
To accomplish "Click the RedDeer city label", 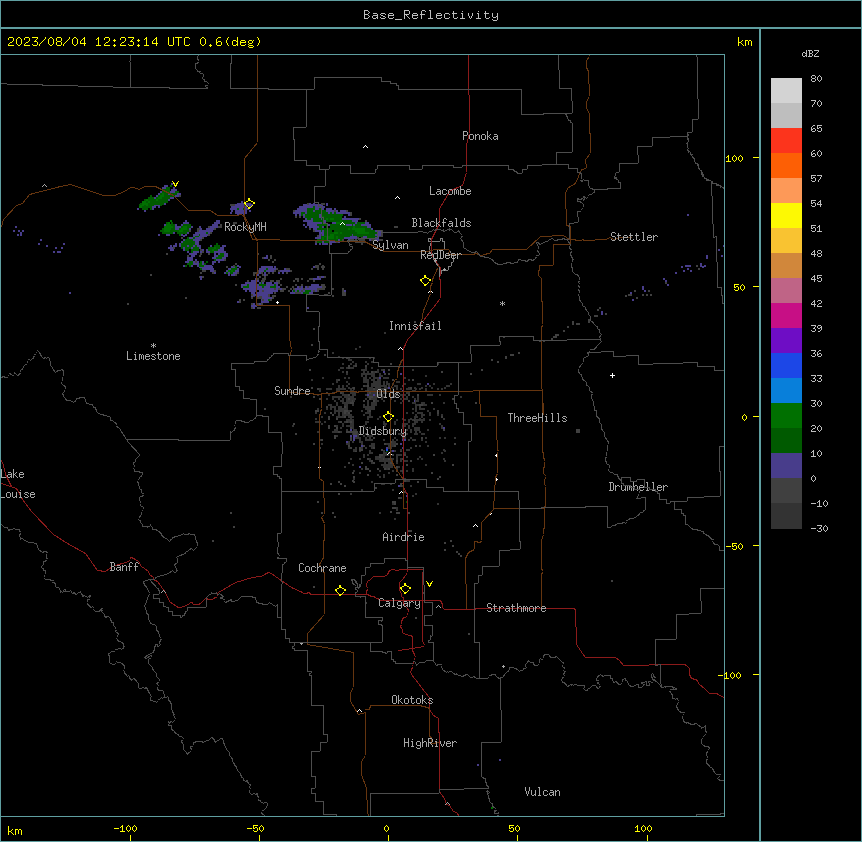I will point(440,255).
